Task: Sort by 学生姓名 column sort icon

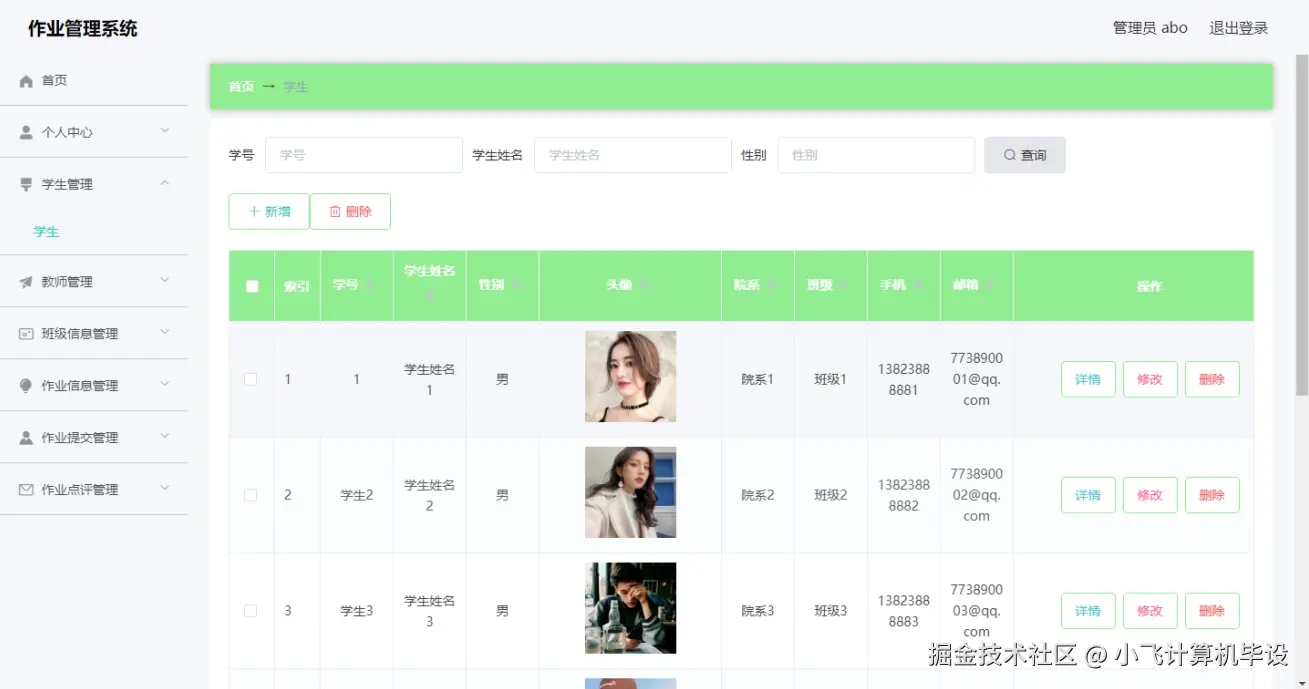Action: pos(430,297)
